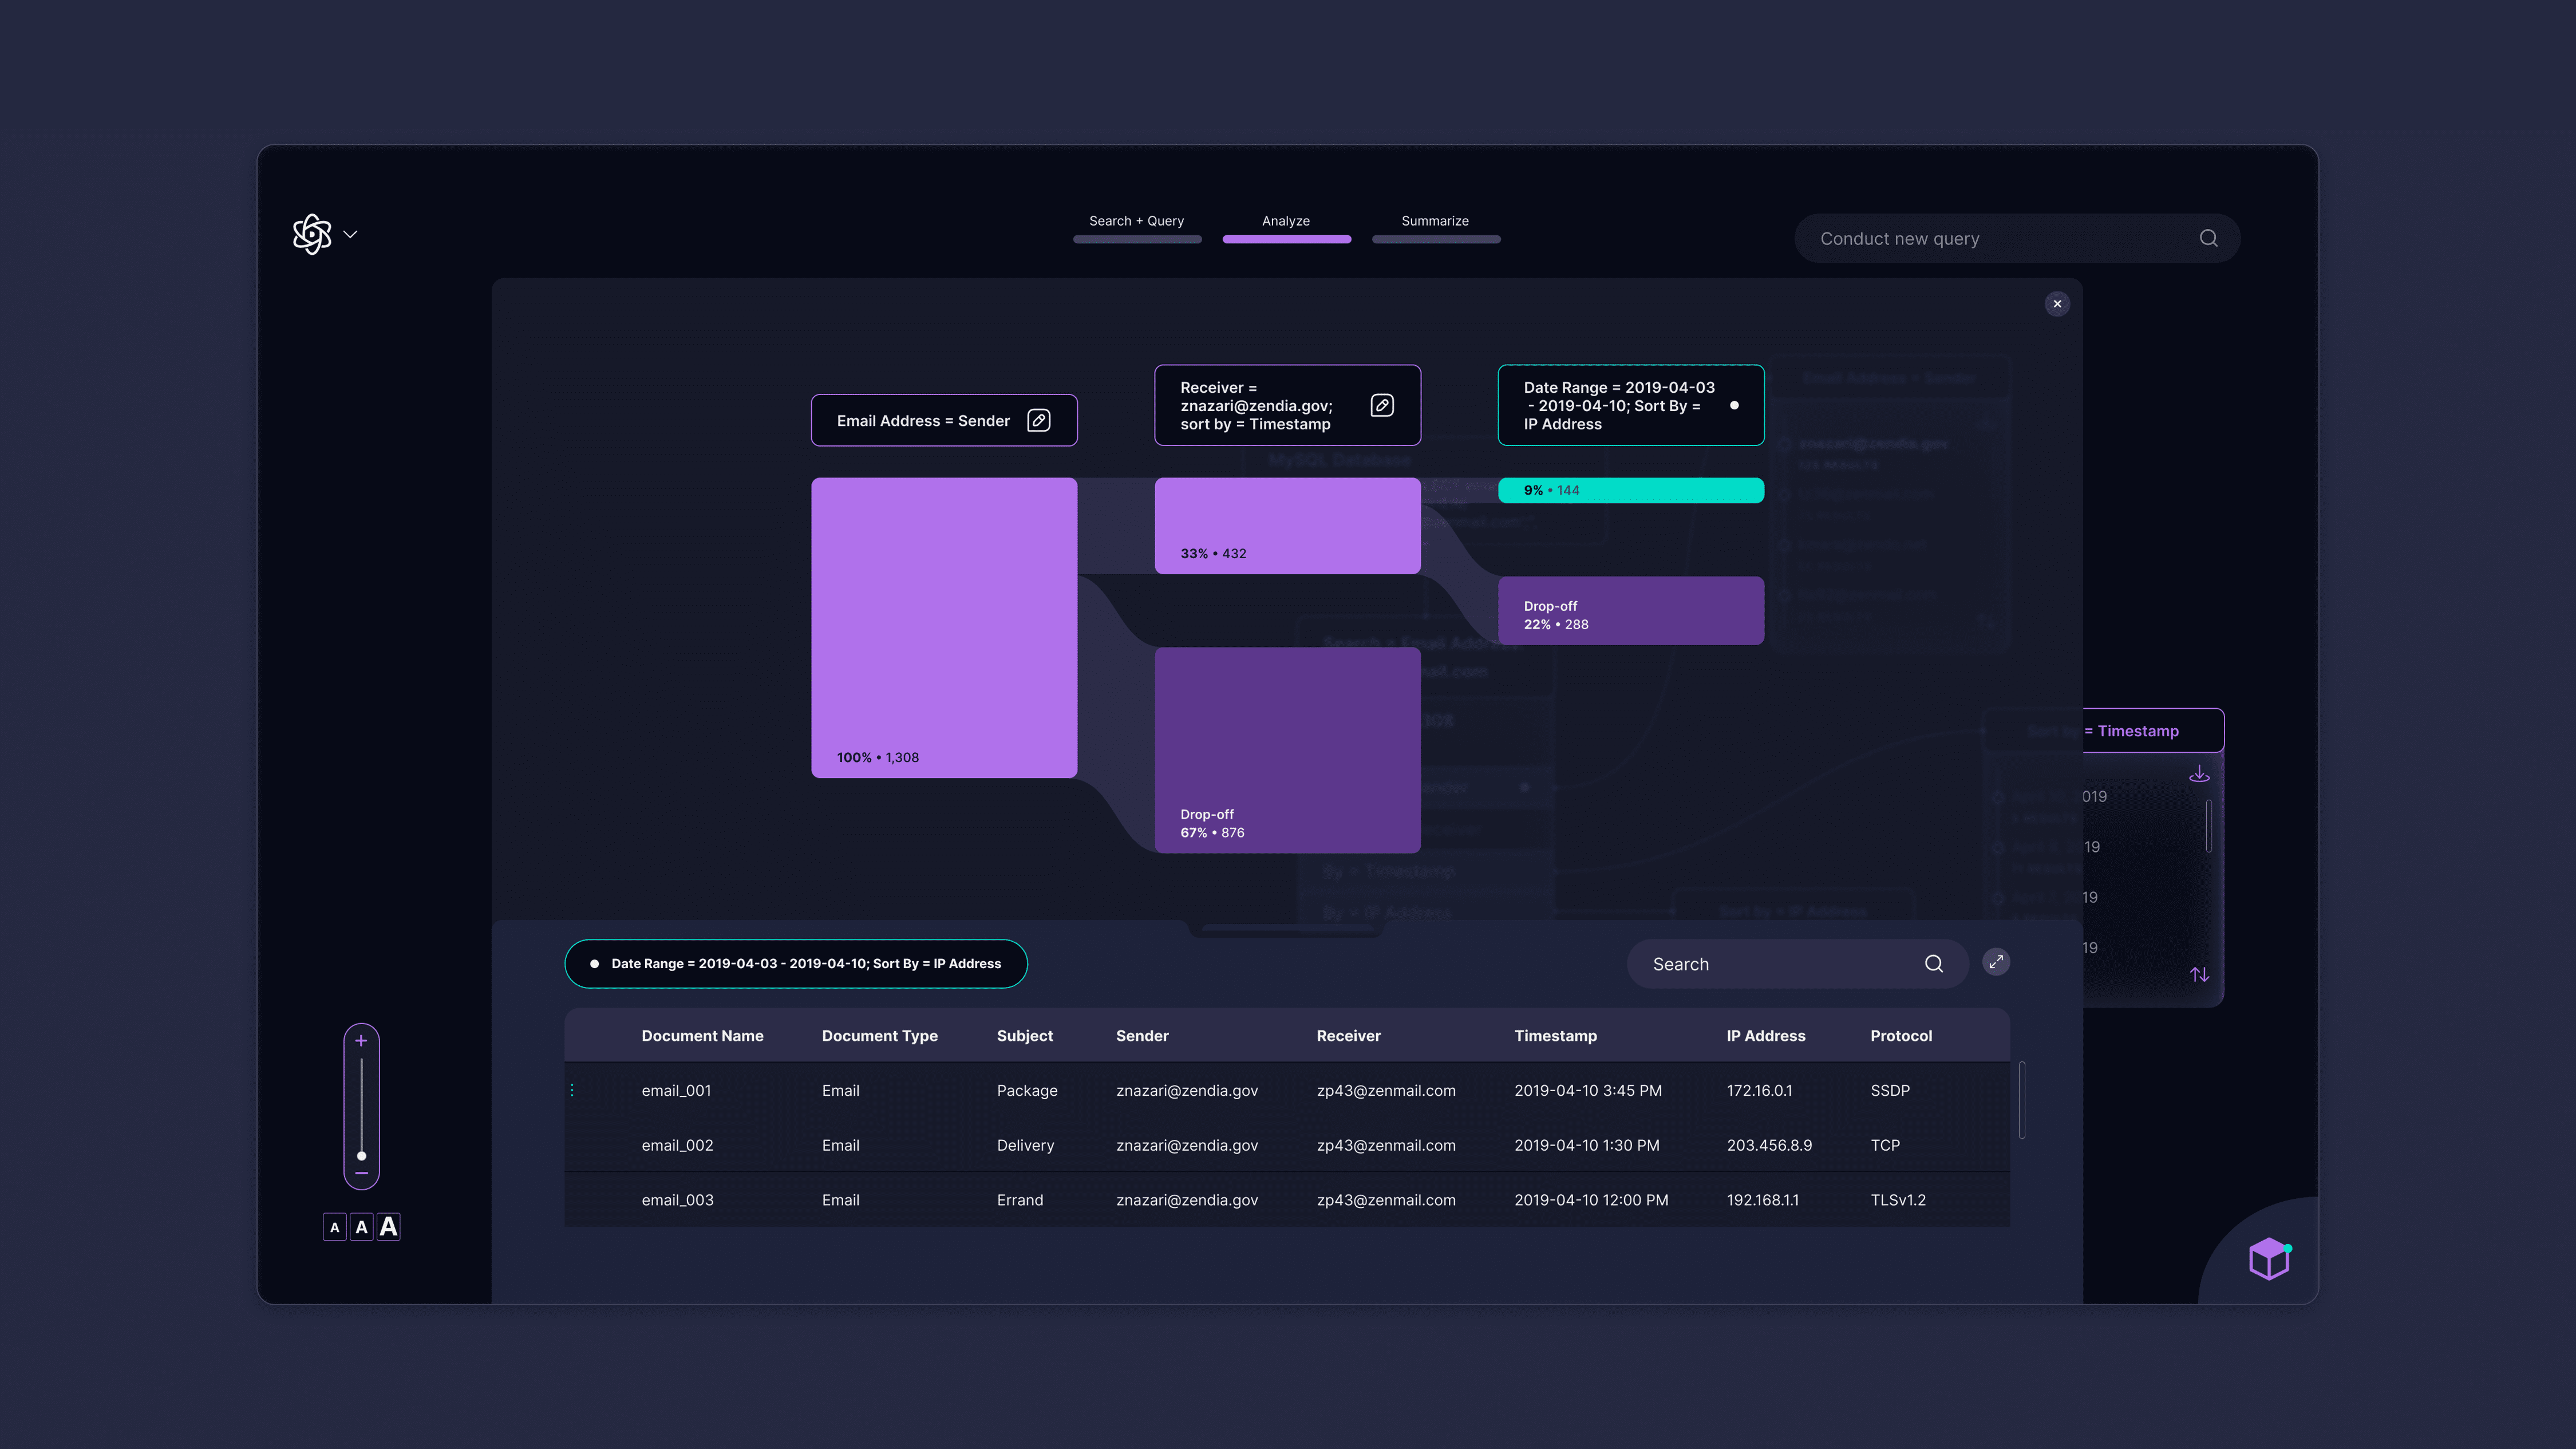Expand the table to fullscreen
Image resolution: width=2576 pixels, height=1449 pixels.
coord(1996,962)
